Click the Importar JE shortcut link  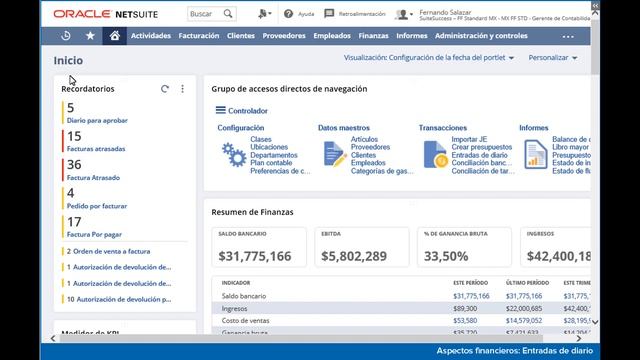point(469,139)
